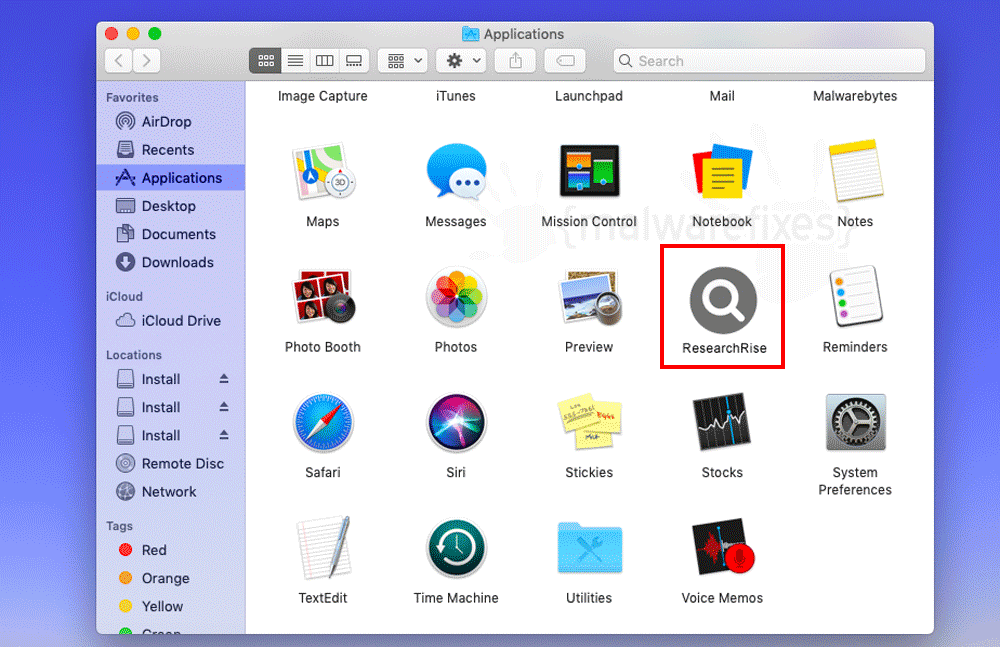Select the Reminders app icon
The height and width of the screenshot is (647, 1000).
(855, 296)
